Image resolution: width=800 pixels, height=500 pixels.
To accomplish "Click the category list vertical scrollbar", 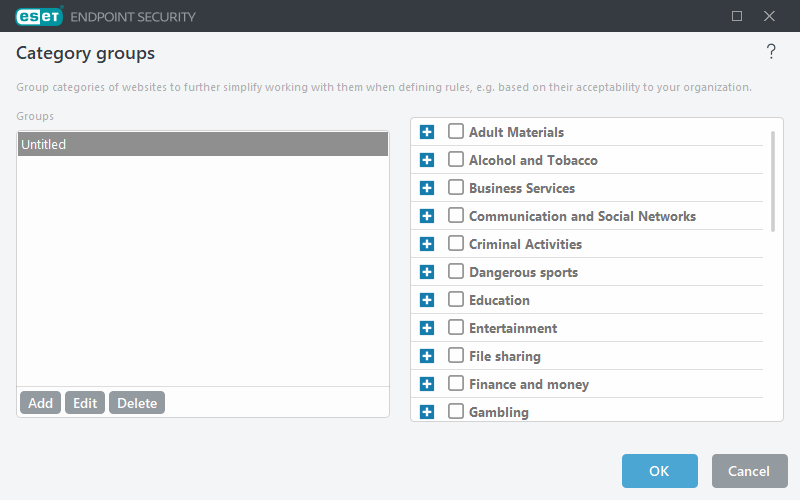I will (772, 180).
